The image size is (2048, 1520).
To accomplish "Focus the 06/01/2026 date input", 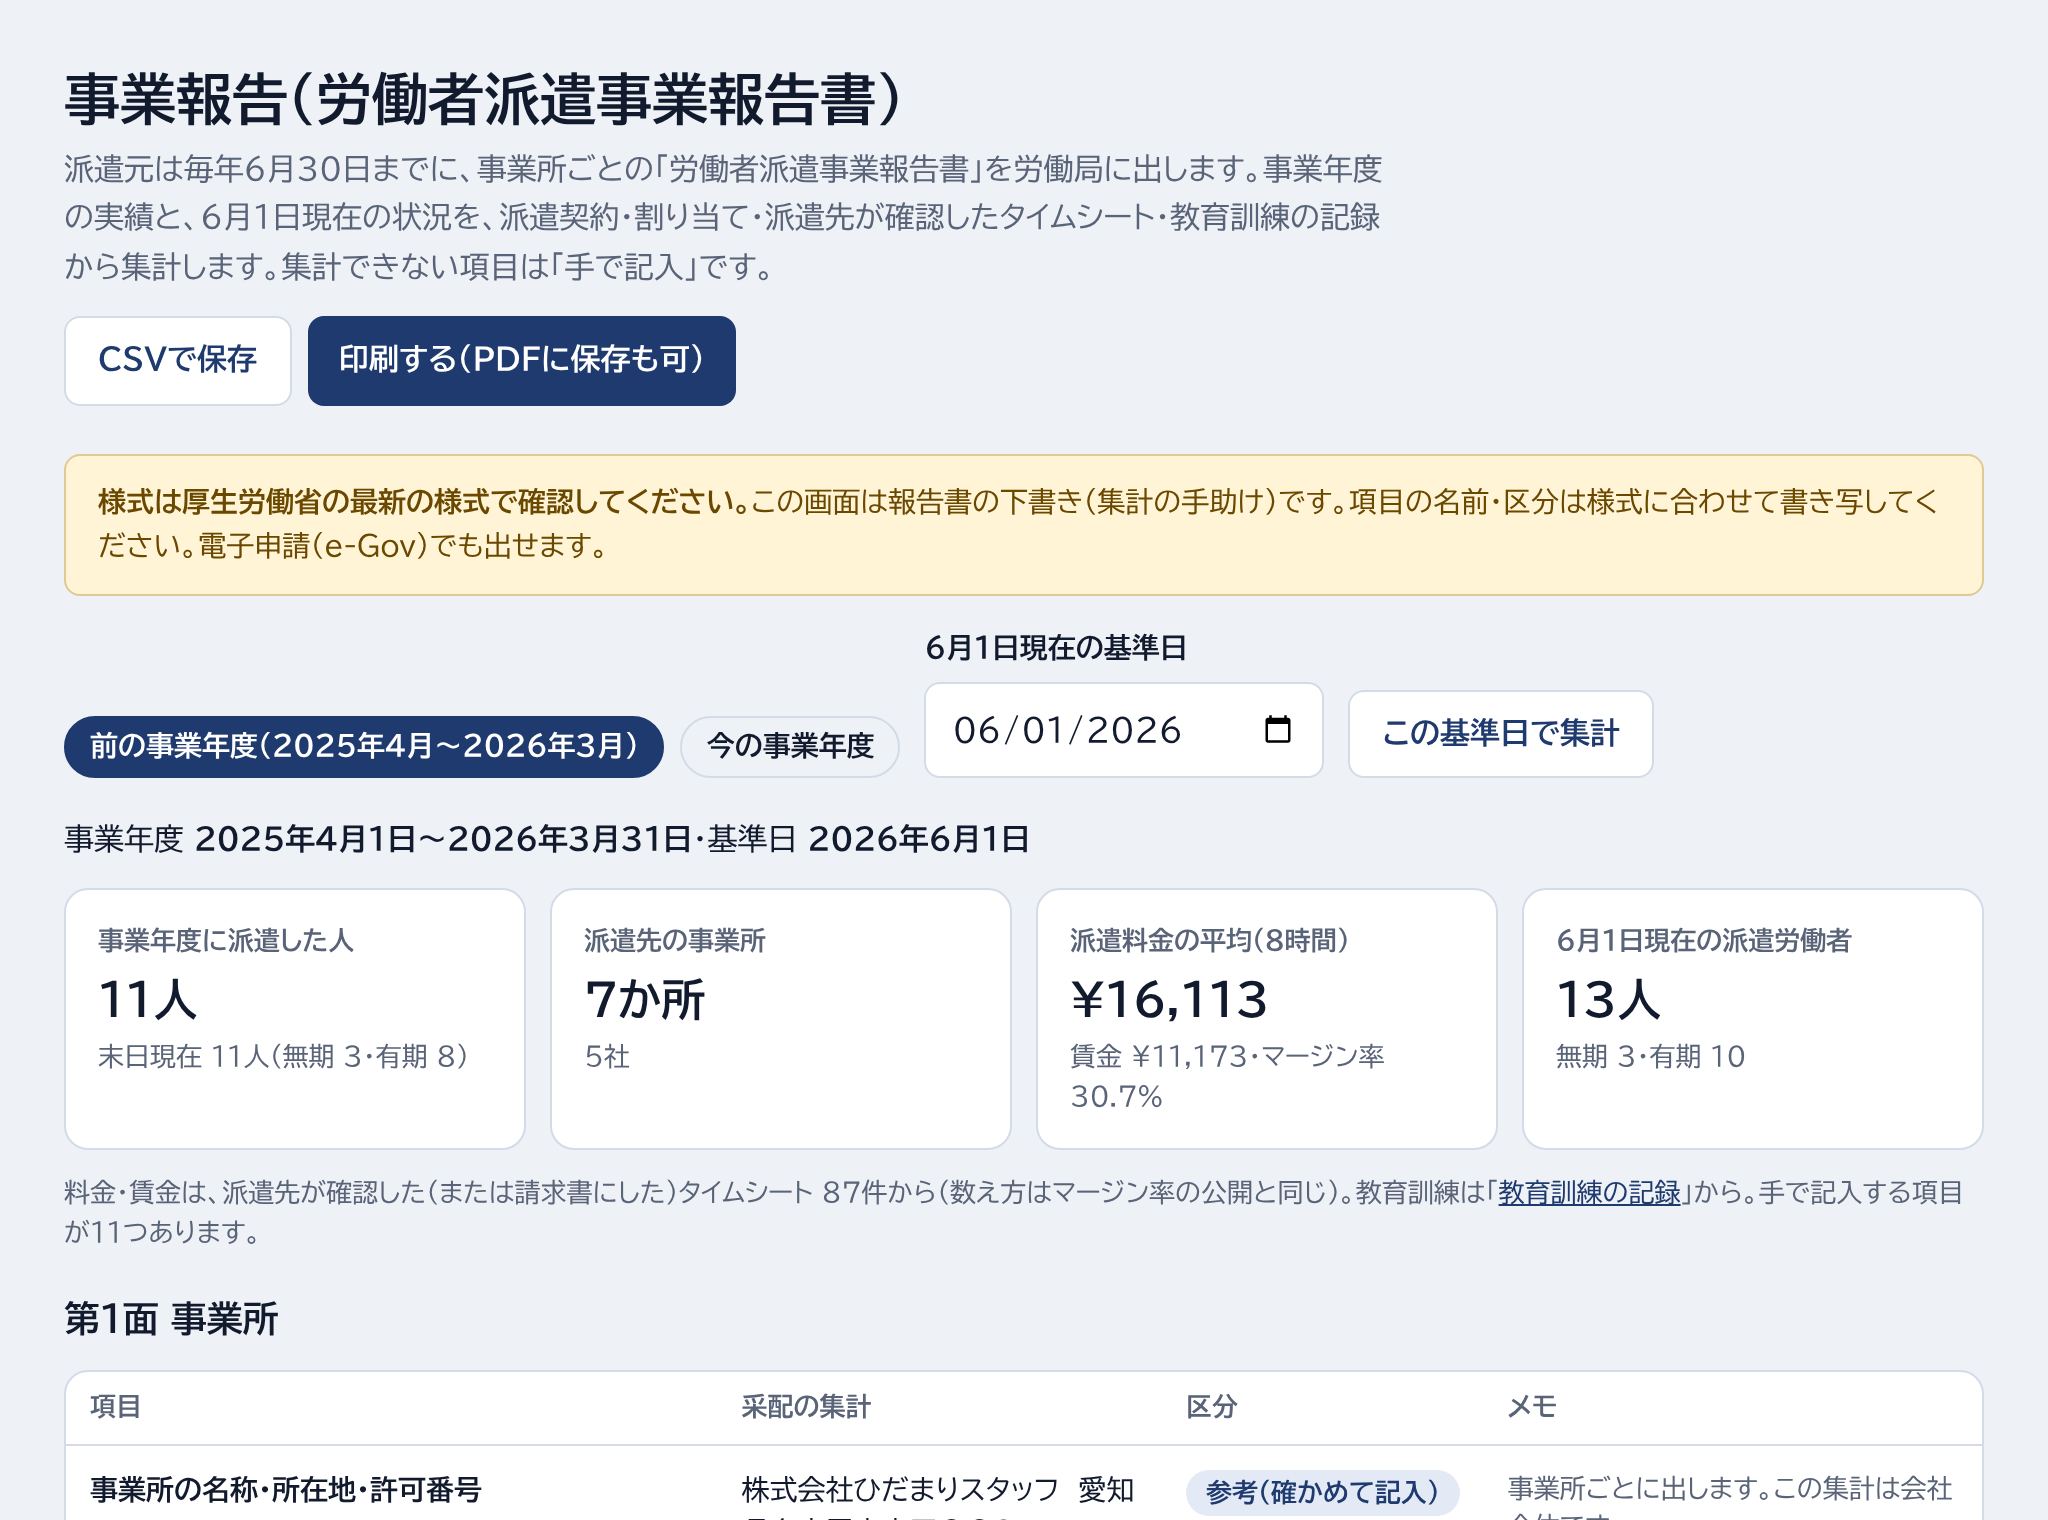I will coord(1123,730).
